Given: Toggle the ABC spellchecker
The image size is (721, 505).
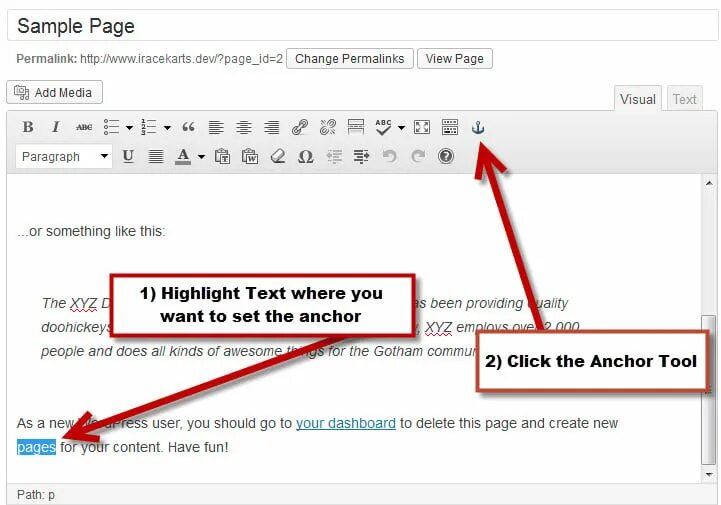Looking at the screenshot, I should (x=383, y=127).
